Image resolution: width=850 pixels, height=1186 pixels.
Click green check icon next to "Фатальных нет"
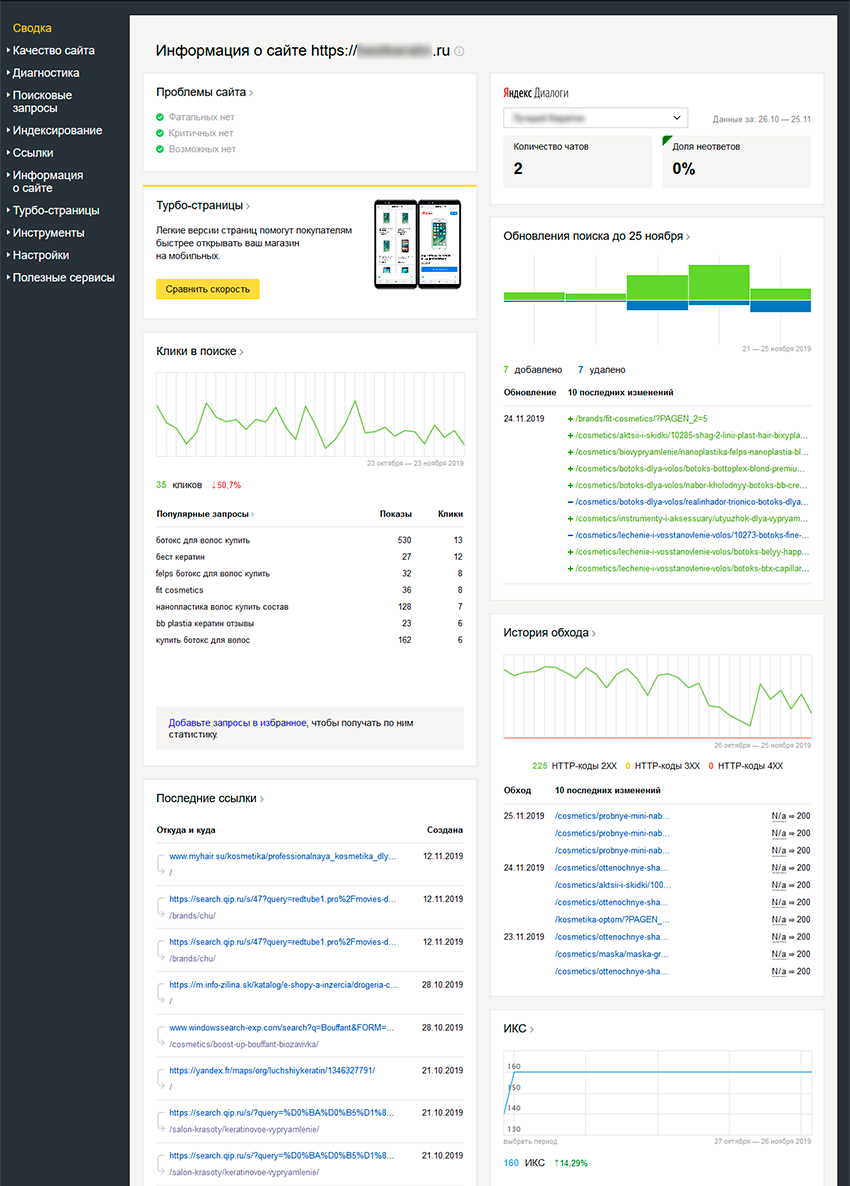point(160,117)
